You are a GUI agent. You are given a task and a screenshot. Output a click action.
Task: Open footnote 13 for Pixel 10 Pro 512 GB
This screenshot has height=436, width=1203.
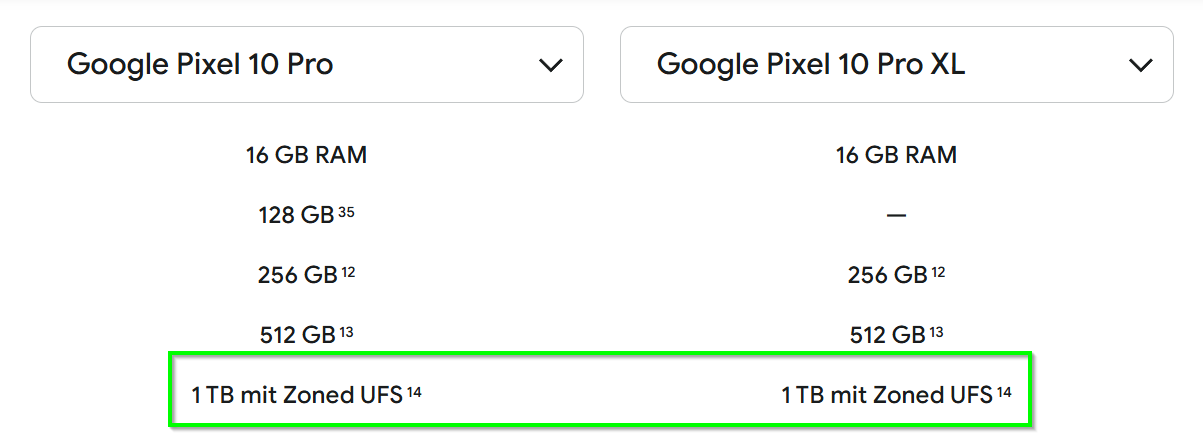(x=348, y=331)
